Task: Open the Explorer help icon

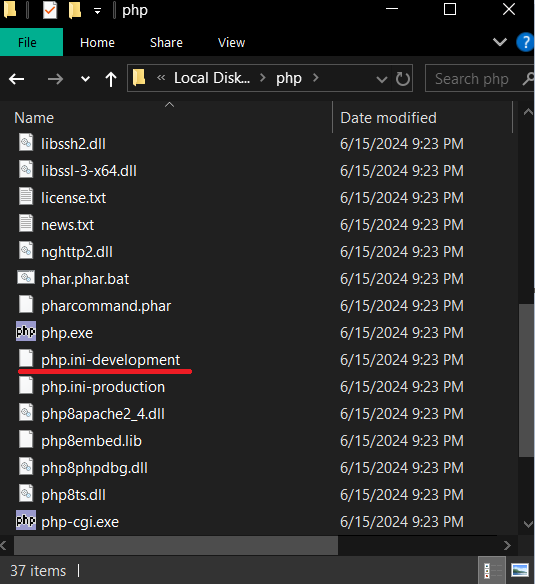Action: pyautogui.click(x=525, y=42)
